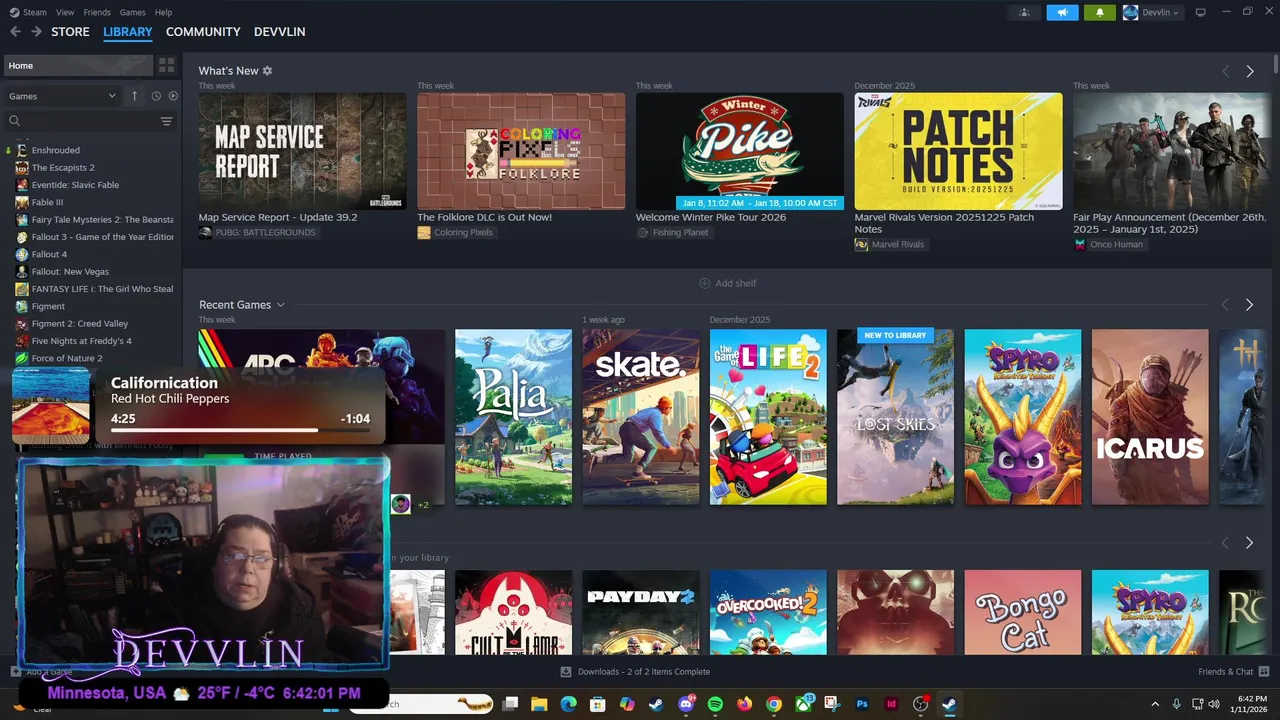Open Photoshop from the taskbar
The width and height of the screenshot is (1280, 720).
tap(862, 704)
